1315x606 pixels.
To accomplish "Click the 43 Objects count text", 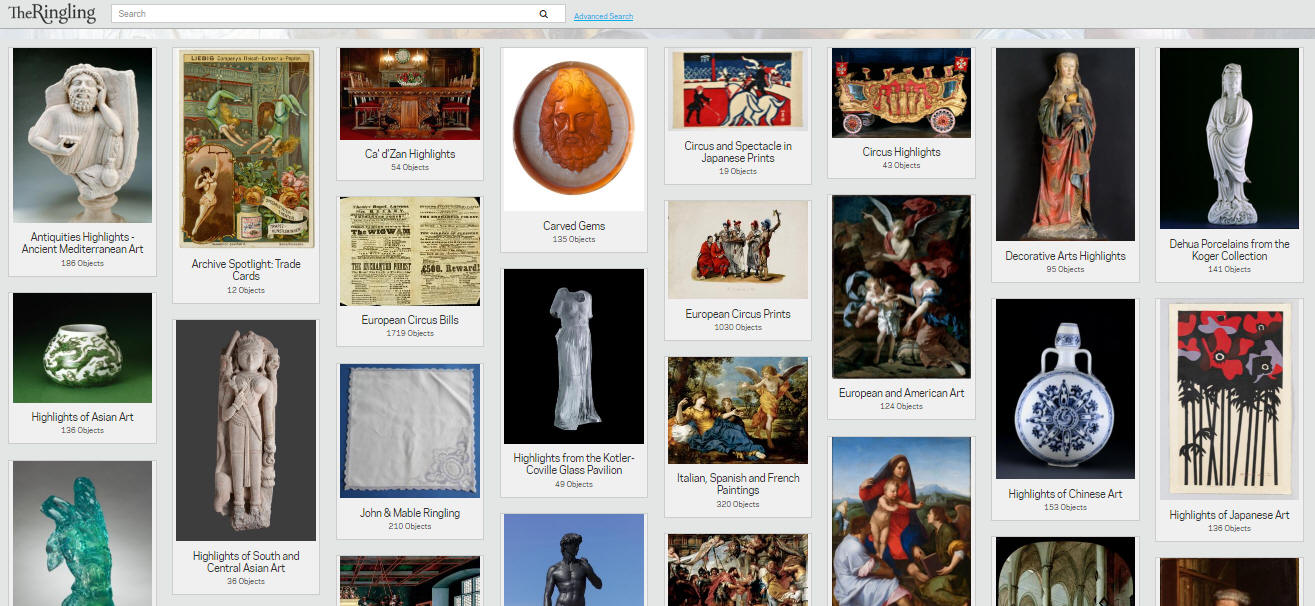I will click(x=902, y=166).
